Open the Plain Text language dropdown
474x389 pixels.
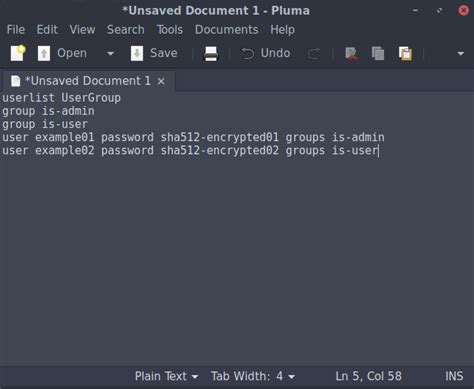pyautogui.click(x=166, y=376)
